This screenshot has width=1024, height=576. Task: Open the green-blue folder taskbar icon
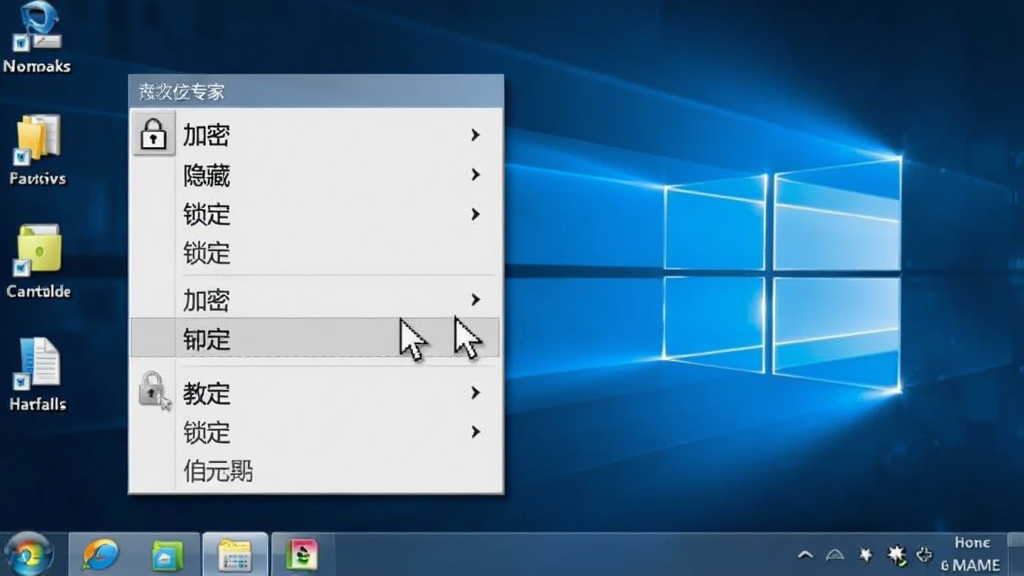[x=167, y=556]
